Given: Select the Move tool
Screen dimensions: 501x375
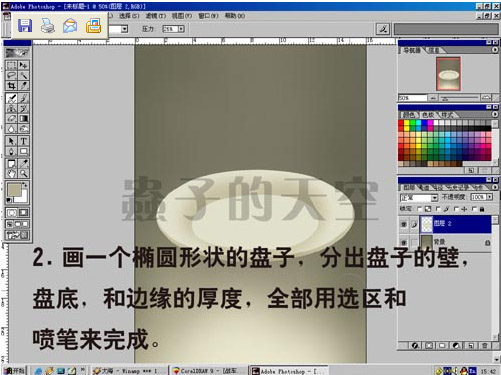Looking at the screenshot, I should click(24, 65).
